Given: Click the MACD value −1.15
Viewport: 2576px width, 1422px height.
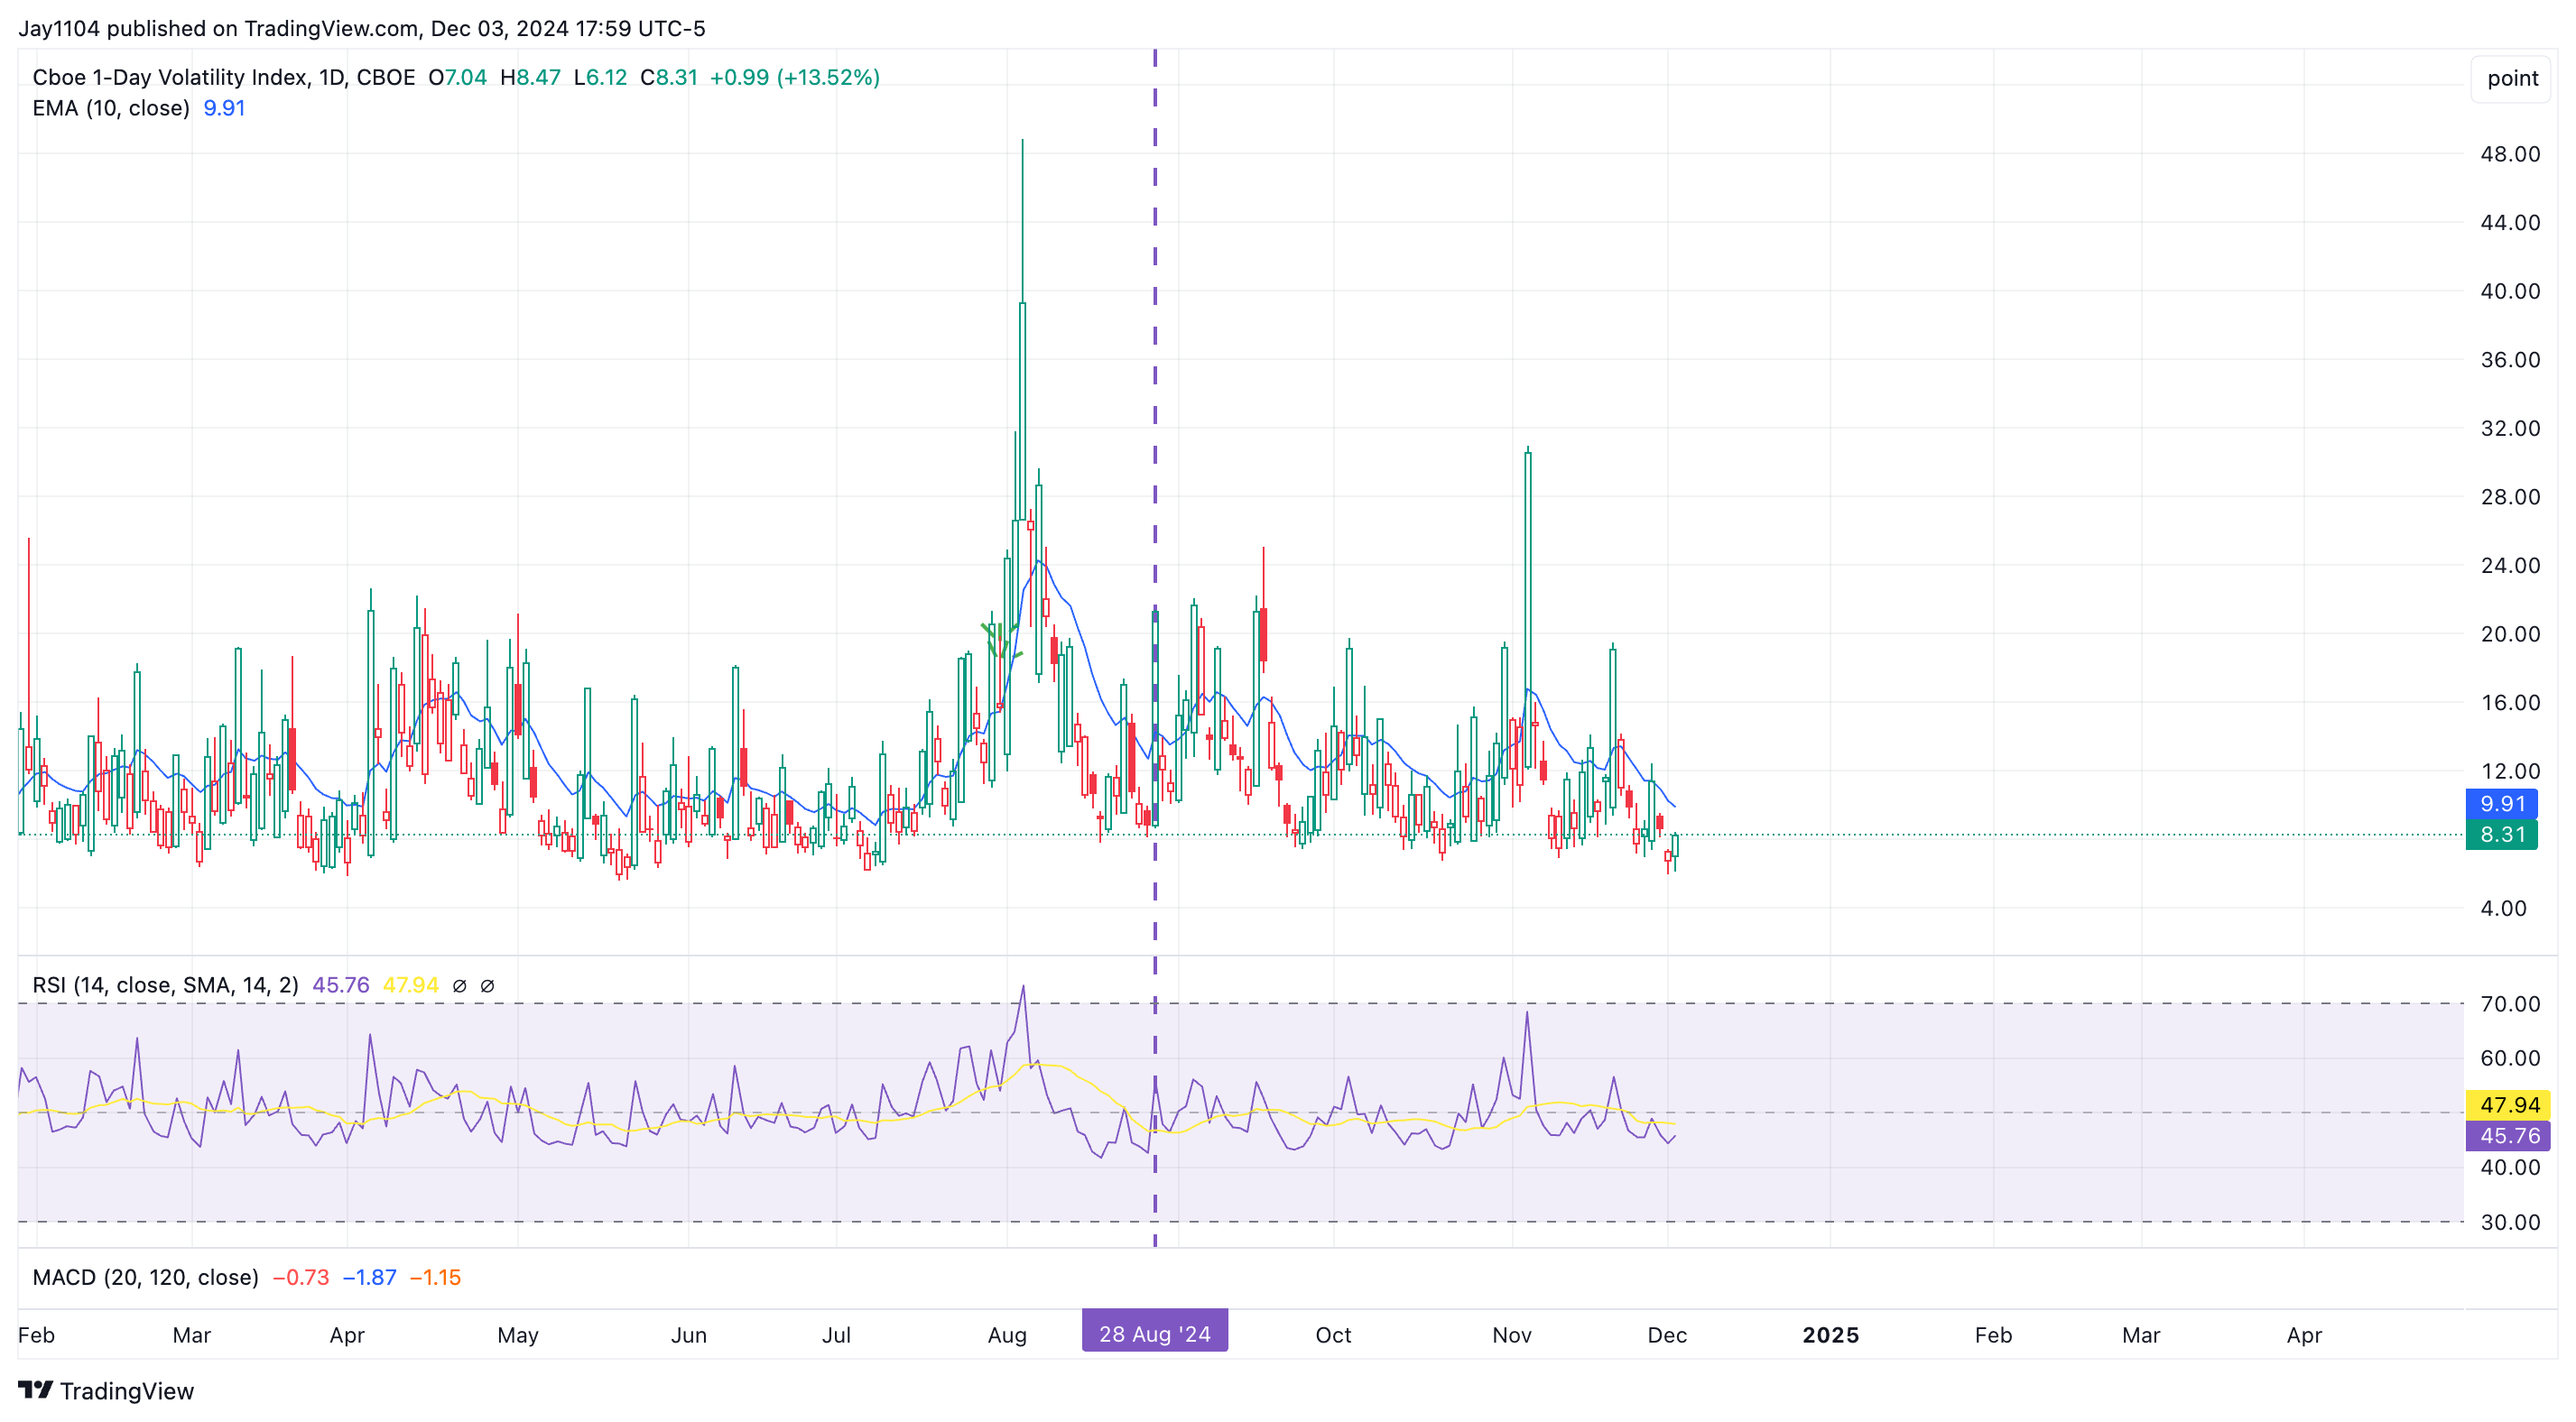Looking at the screenshot, I should [435, 1277].
